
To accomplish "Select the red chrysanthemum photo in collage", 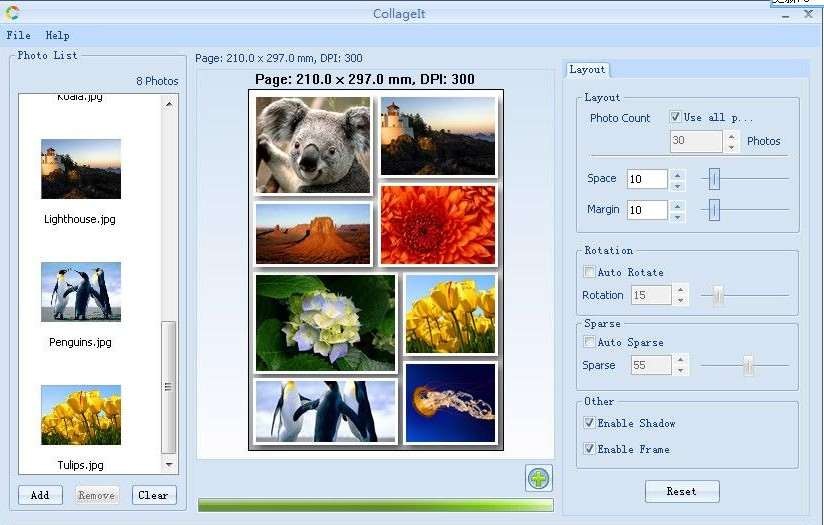I will [438, 224].
